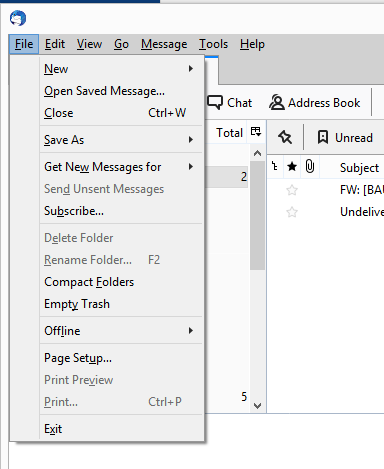This screenshot has width=384, height=469.
Task: Click the Chat speech bubble icon
Action: click(x=215, y=102)
